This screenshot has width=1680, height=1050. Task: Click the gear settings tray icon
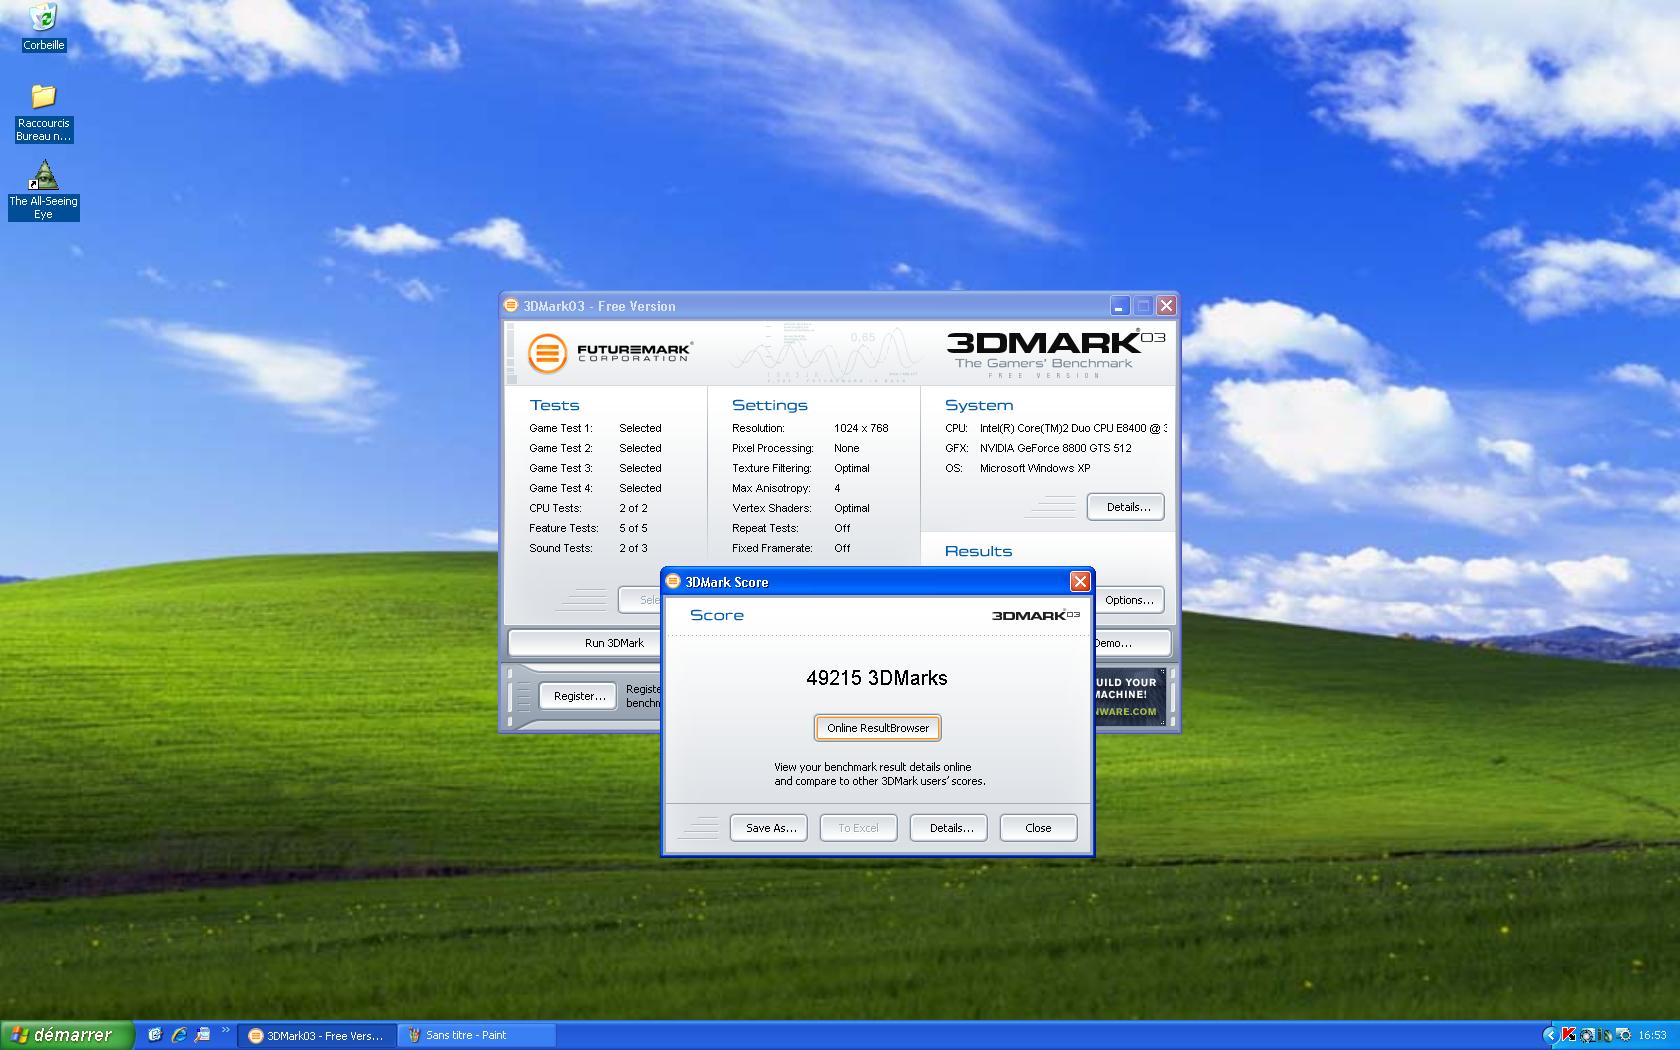(x=1624, y=1035)
